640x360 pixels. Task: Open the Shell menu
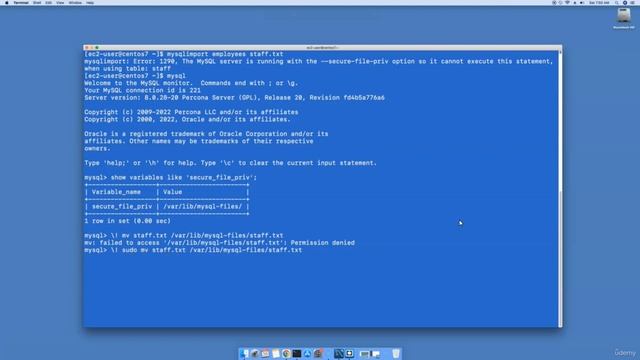(37, 2)
